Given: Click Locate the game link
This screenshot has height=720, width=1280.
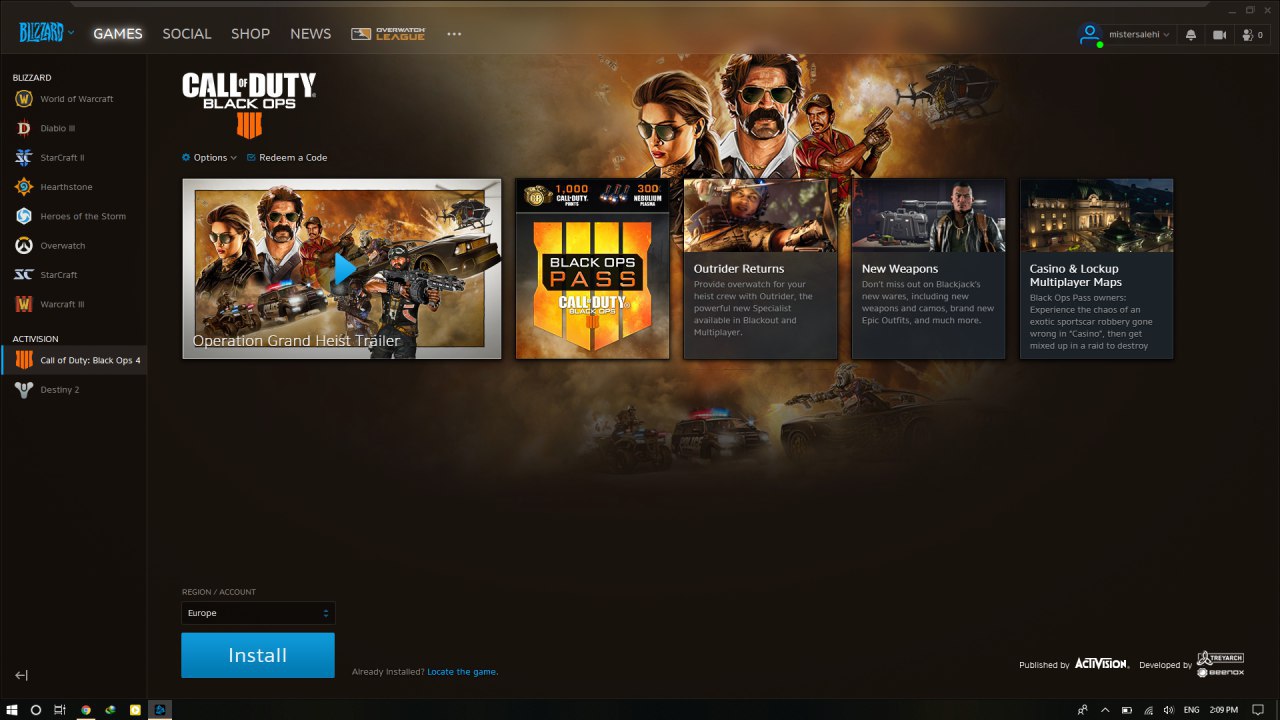Looking at the screenshot, I should tap(462, 672).
